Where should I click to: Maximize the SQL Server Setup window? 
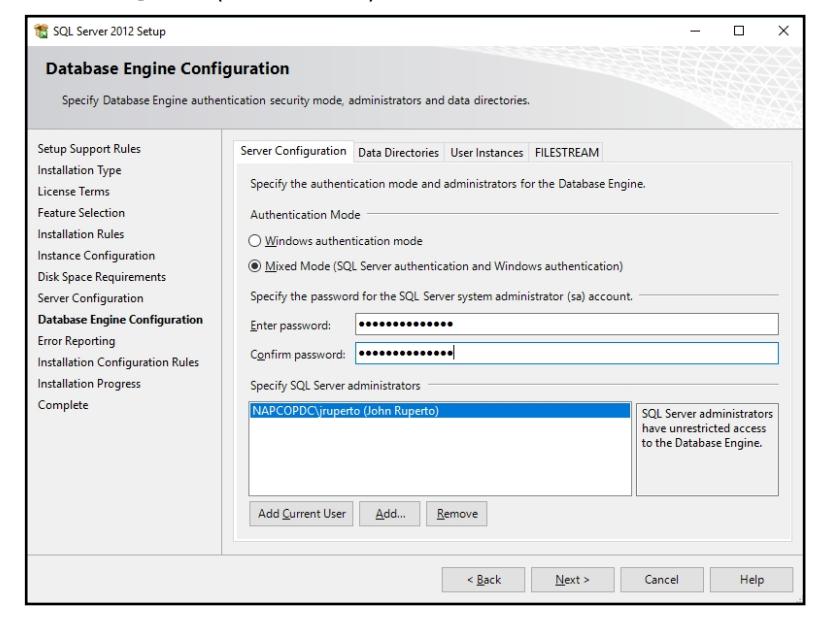pos(739,31)
